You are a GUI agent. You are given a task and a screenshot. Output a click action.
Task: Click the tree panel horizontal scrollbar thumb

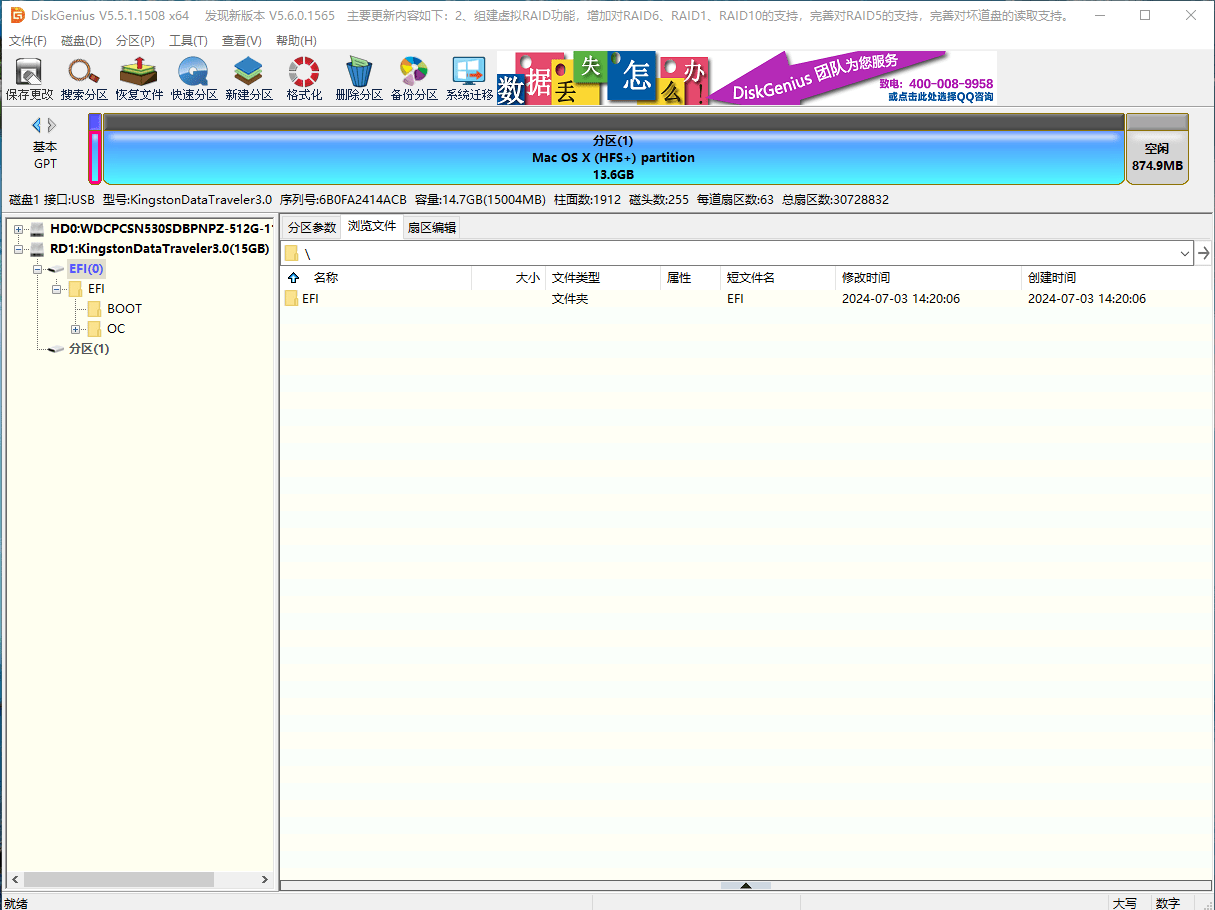pyautogui.click(x=118, y=879)
